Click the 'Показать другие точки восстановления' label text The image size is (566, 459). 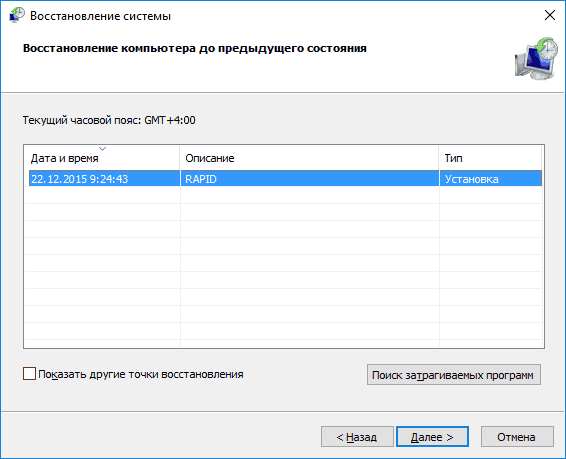[x=141, y=374]
